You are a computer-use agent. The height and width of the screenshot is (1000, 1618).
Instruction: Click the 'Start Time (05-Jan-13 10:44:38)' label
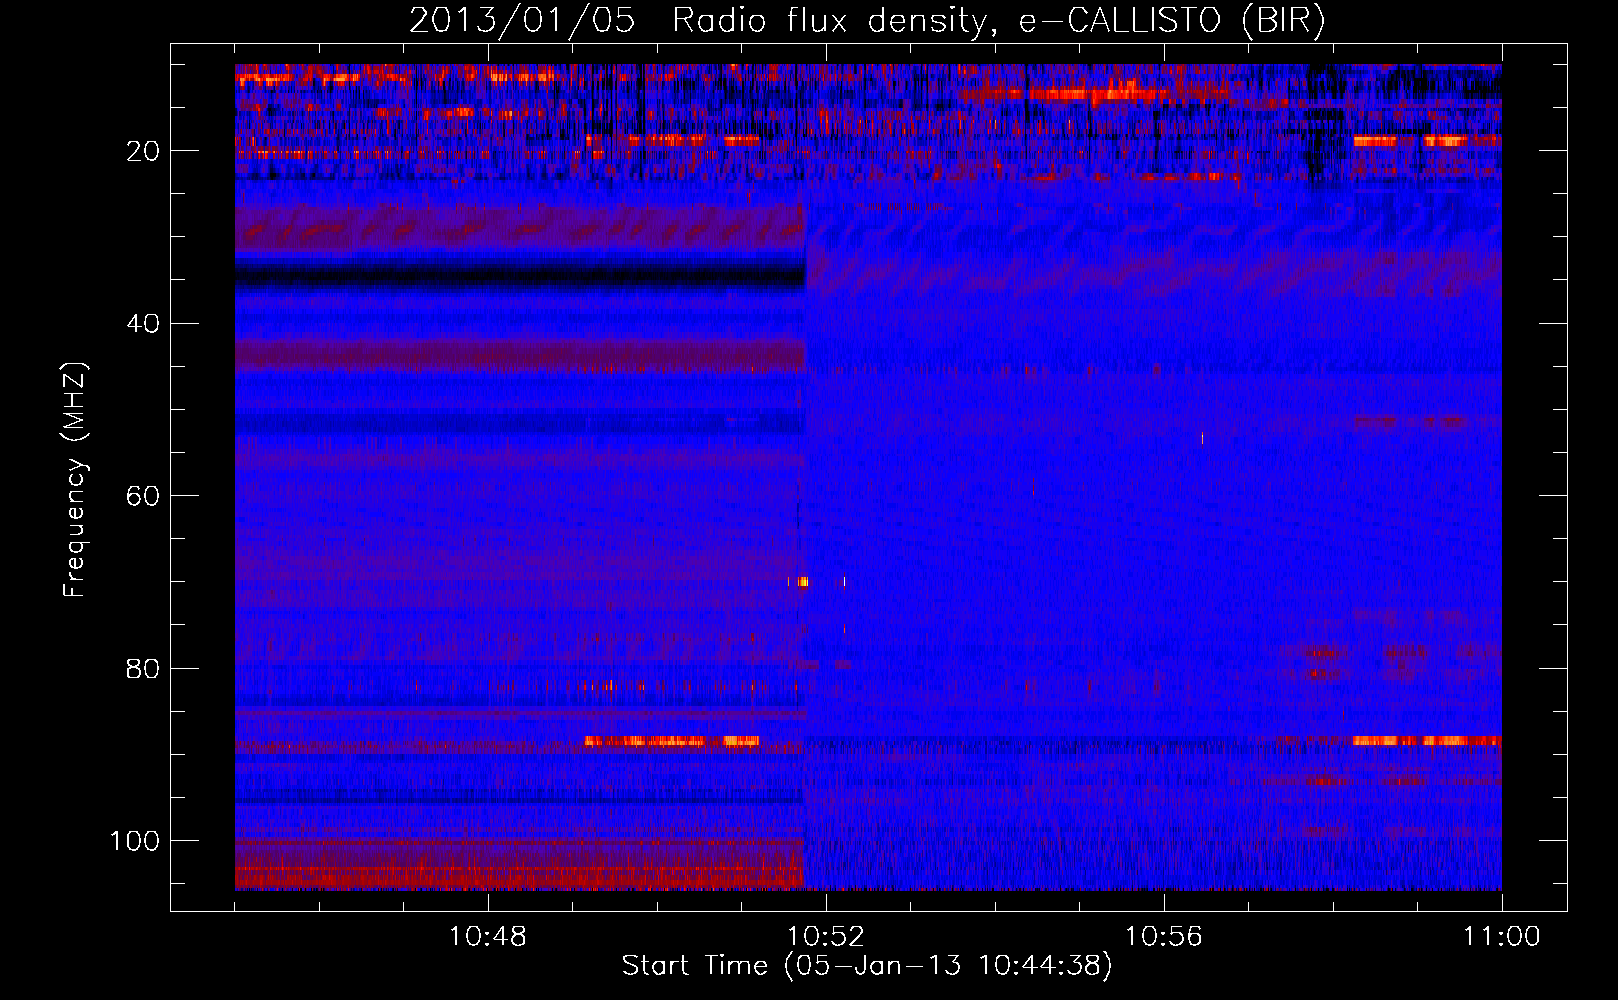pyautogui.click(x=867, y=966)
